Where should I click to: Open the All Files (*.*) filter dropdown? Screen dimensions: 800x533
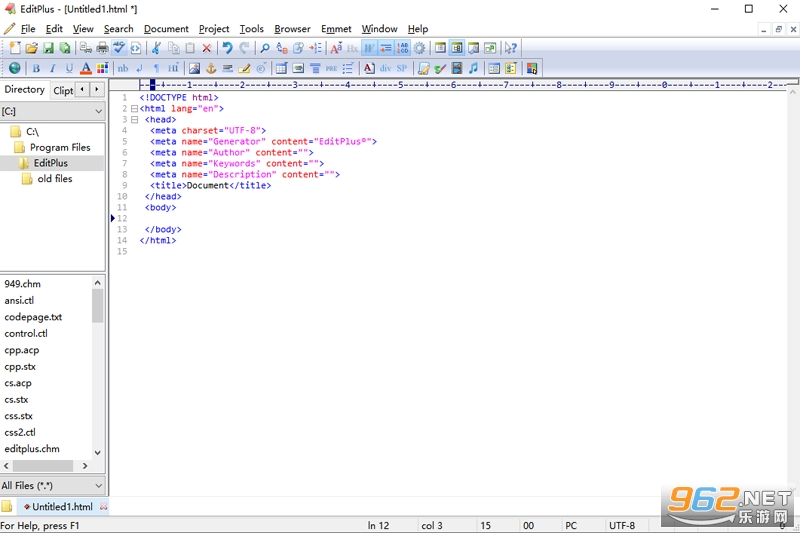point(53,486)
